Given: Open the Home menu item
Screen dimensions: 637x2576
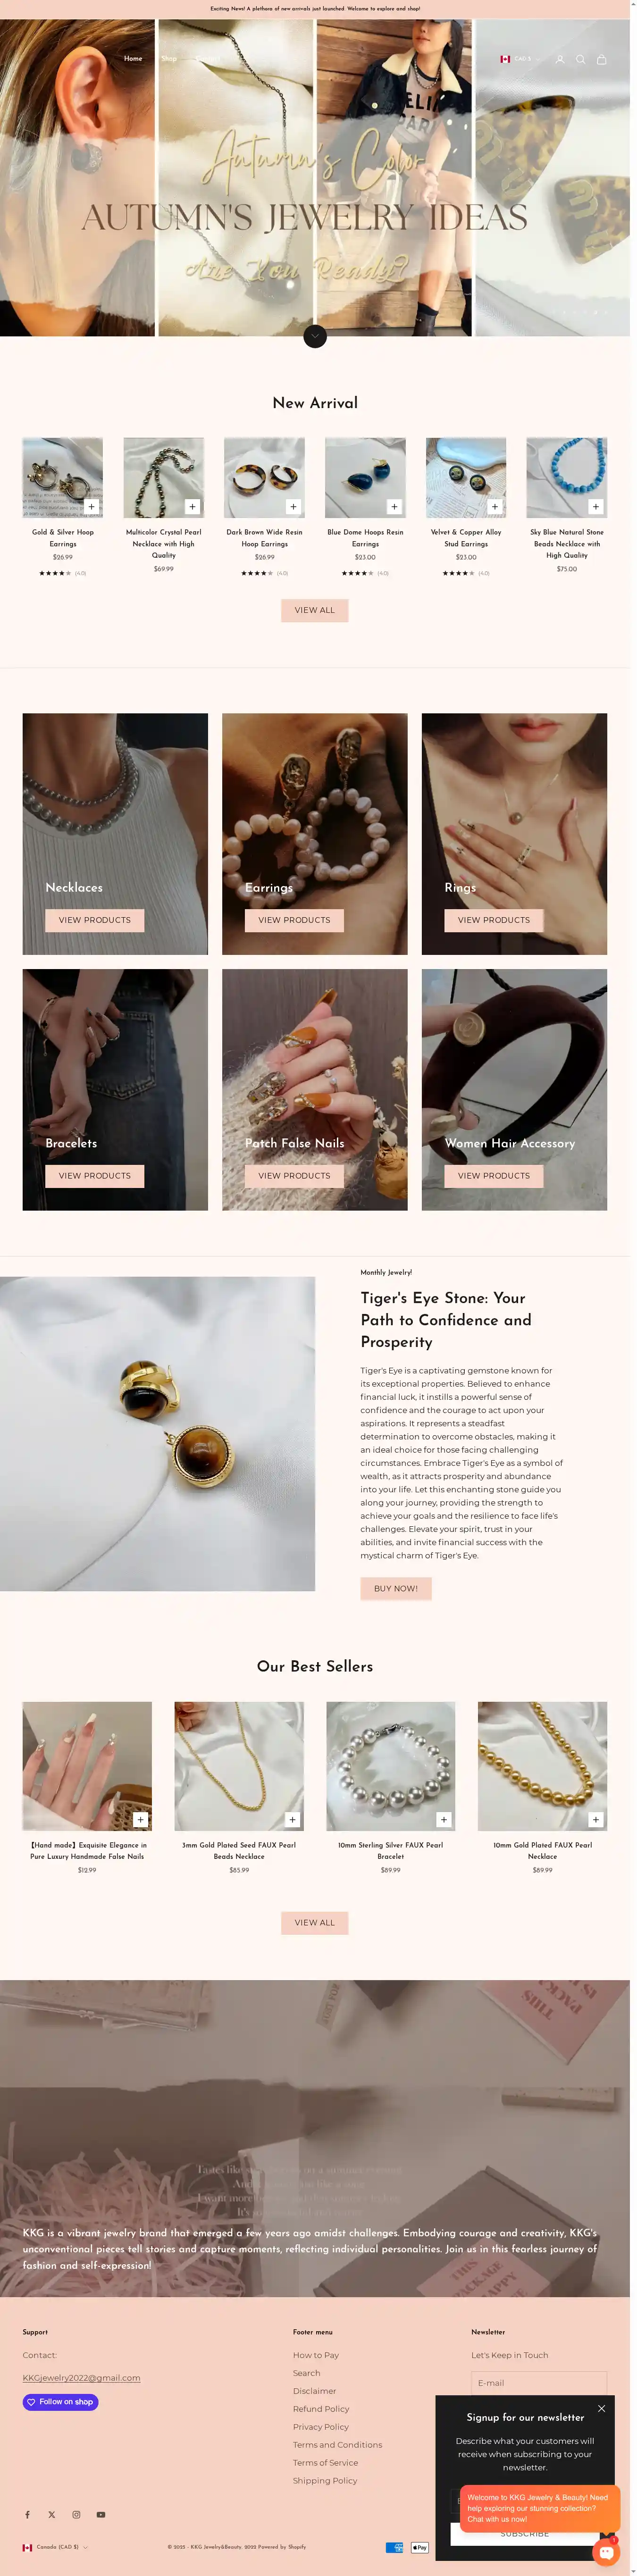Looking at the screenshot, I should click(x=133, y=59).
